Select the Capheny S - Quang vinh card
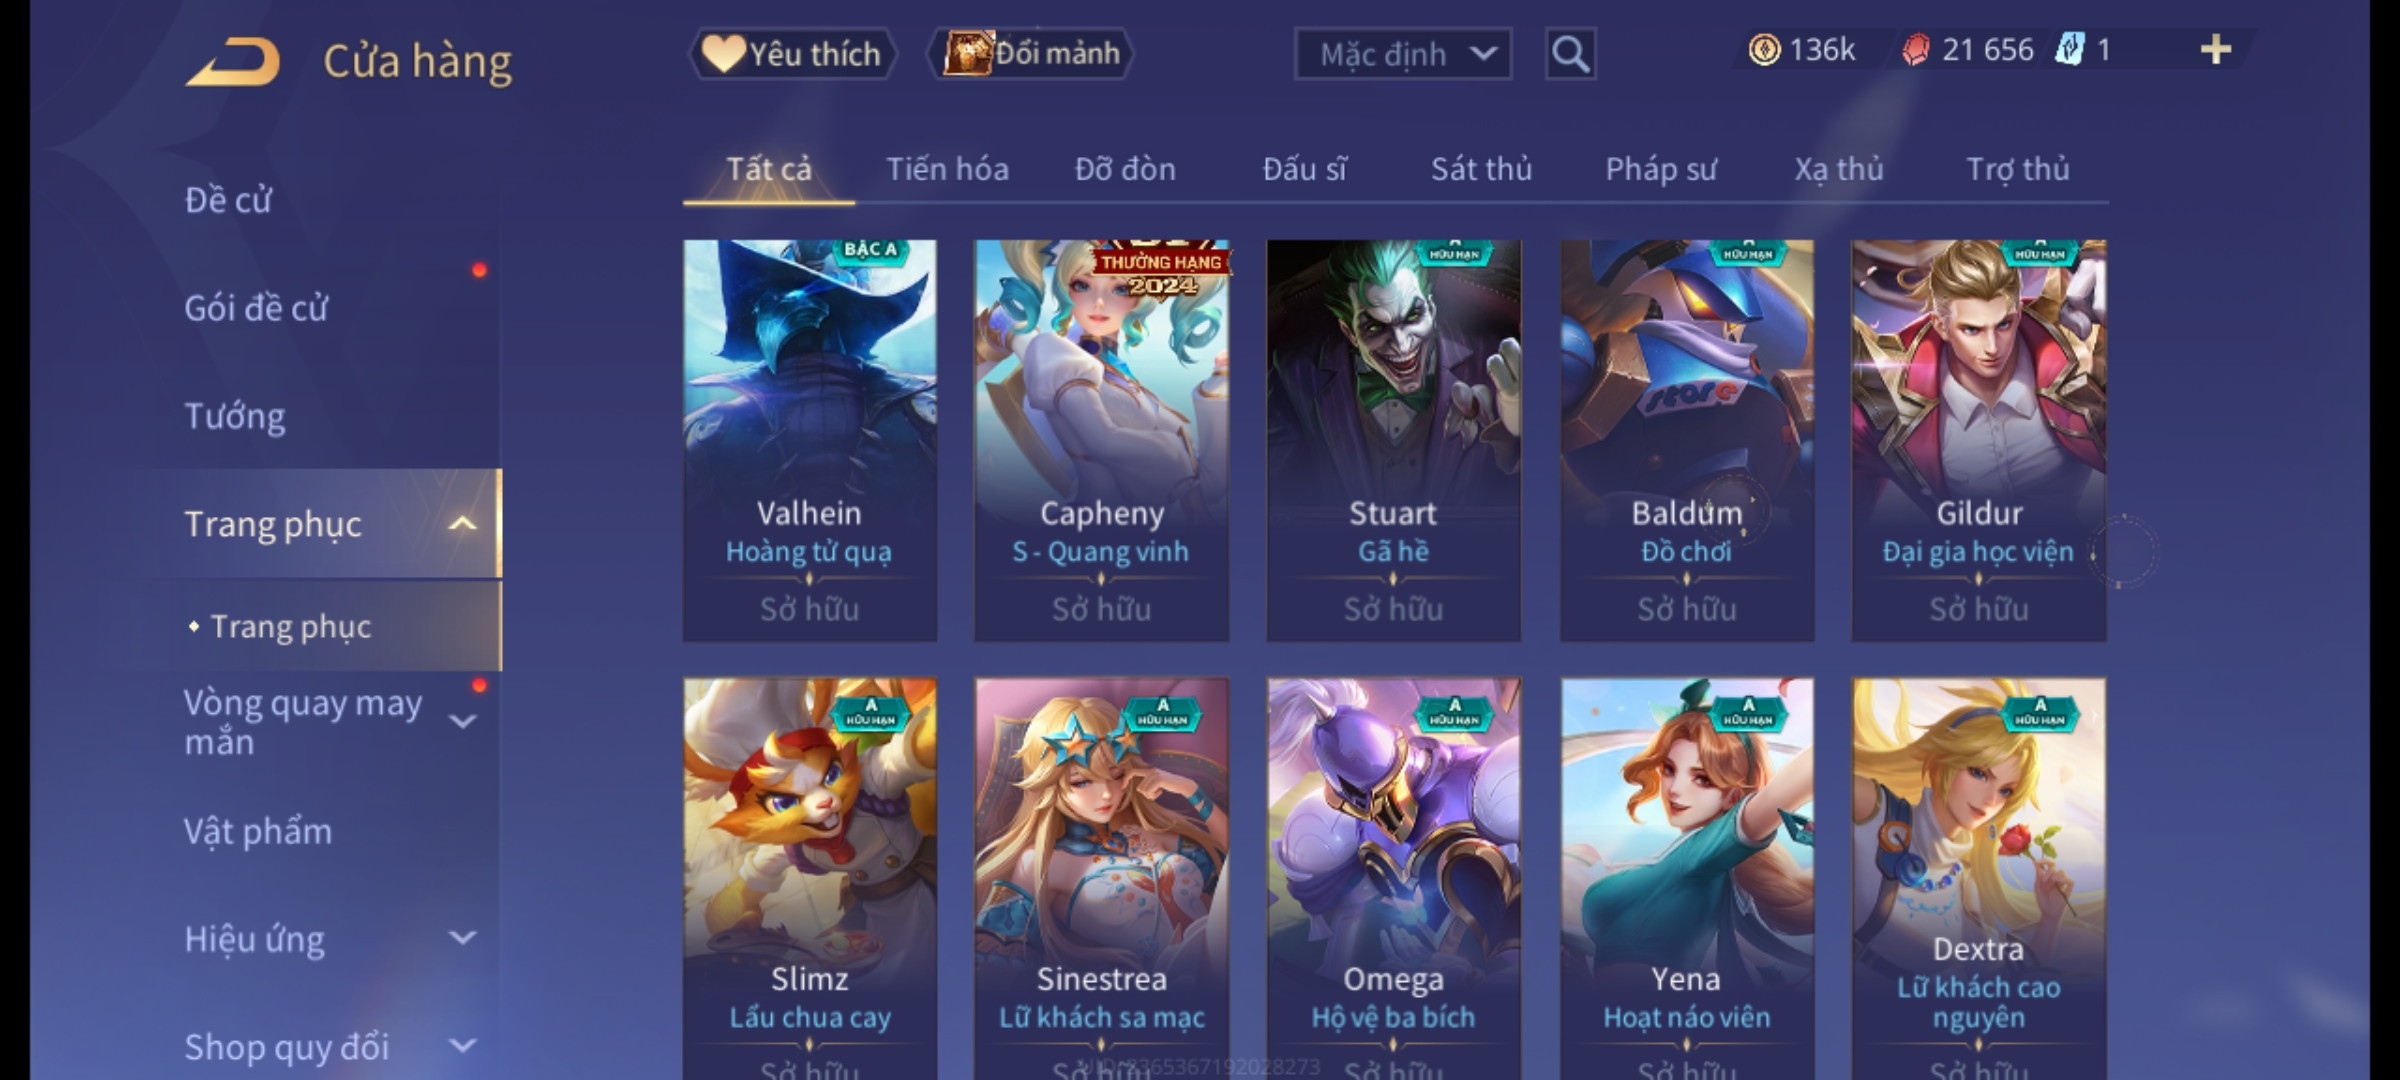2400x1080 pixels. coord(1102,440)
